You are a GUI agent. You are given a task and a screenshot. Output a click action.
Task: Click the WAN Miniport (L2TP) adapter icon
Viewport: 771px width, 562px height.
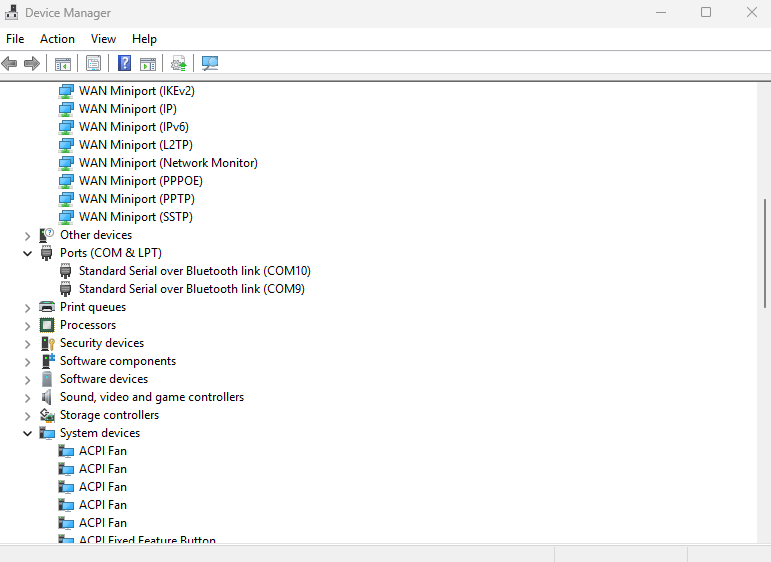[66, 145]
